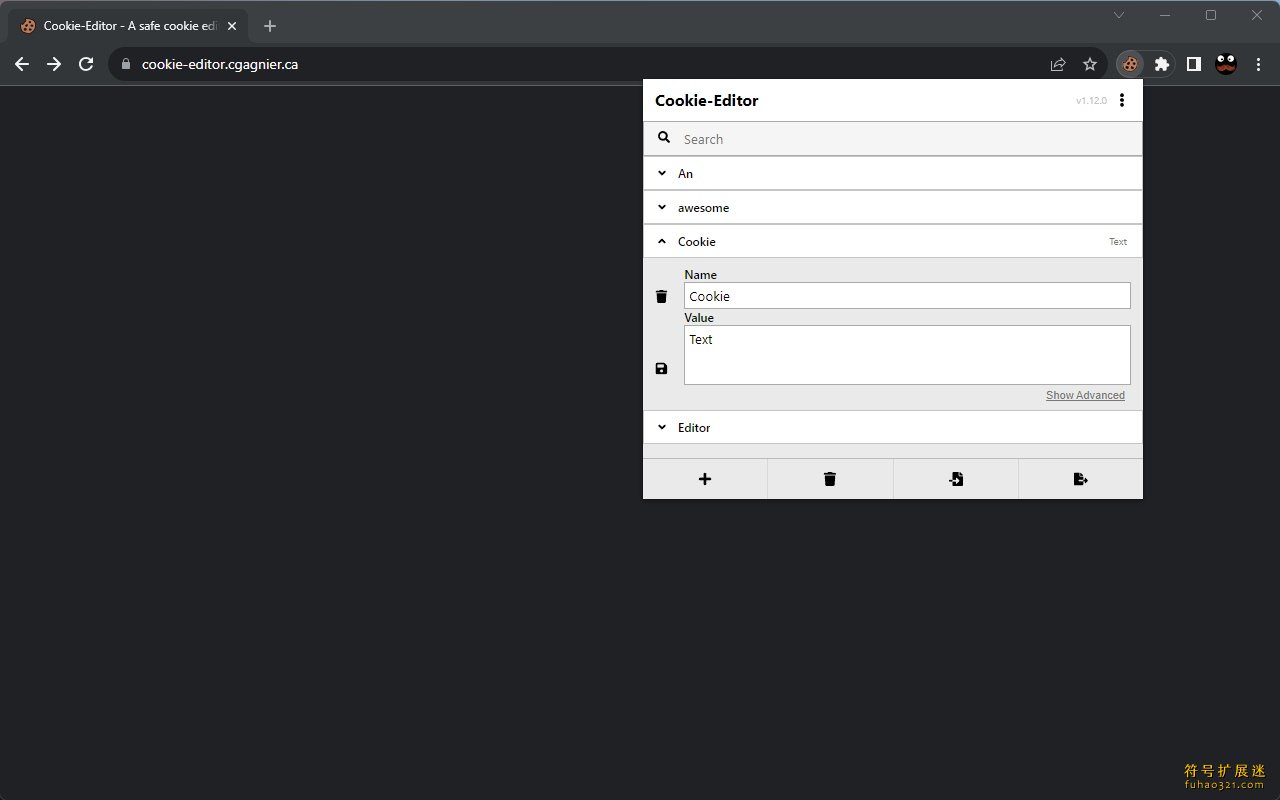The image size is (1280, 800).
Task: Expand the "An" cookie row
Action: click(892, 173)
